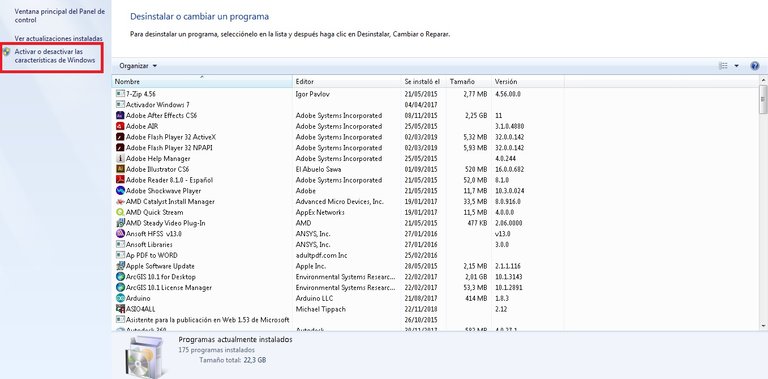This screenshot has width=768, height=379.
Task: Sort by Se instaló el column
Action: [x=423, y=81]
